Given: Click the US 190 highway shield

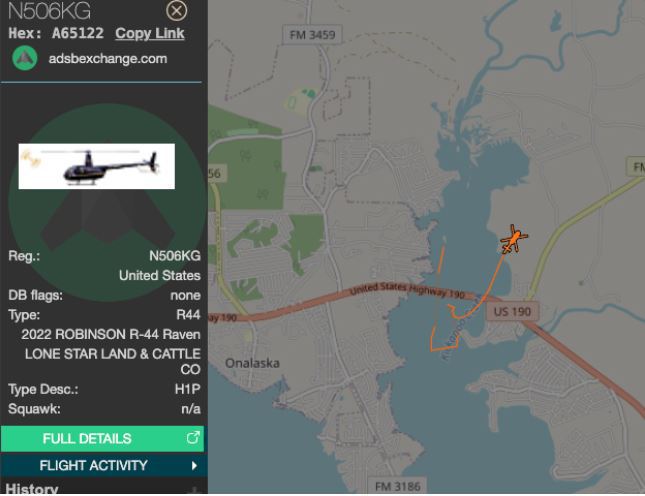Looking at the screenshot, I should point(515,312).
